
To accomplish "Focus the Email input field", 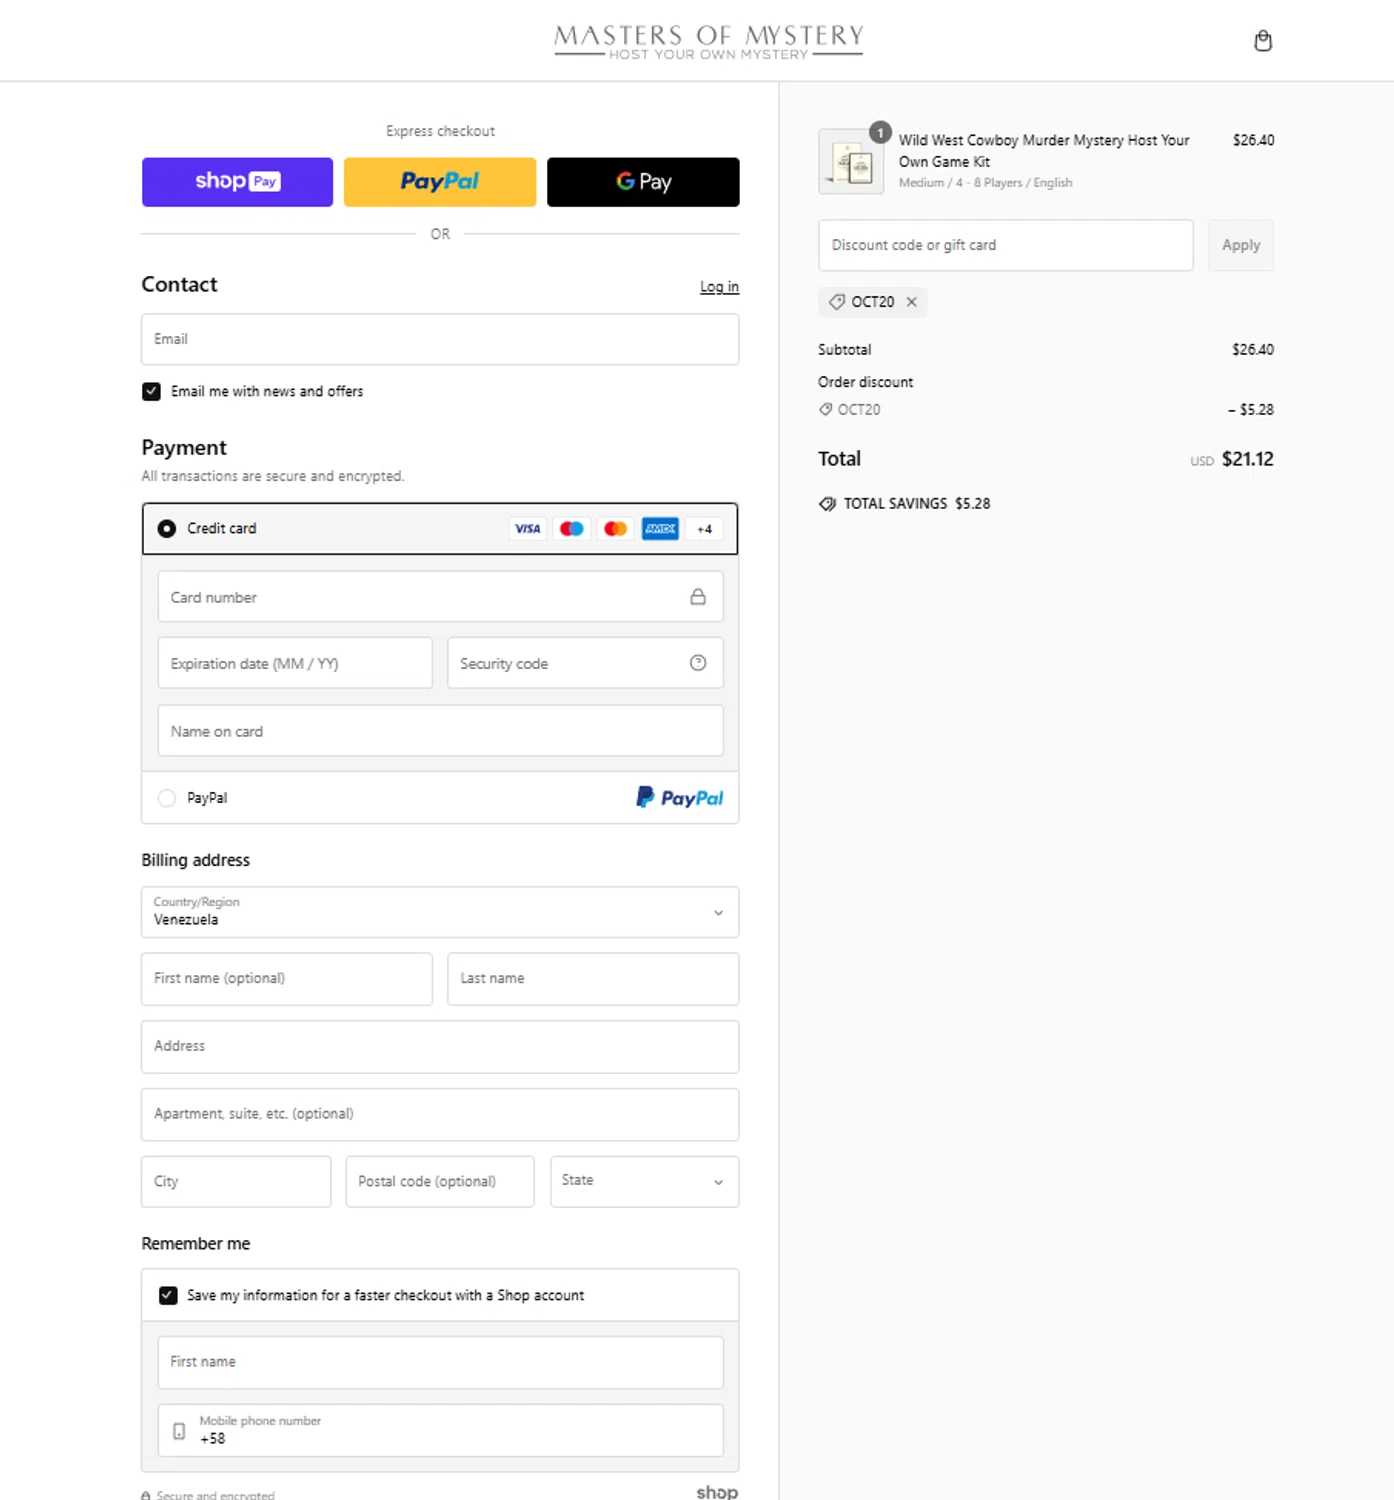I will pos(440,339).
